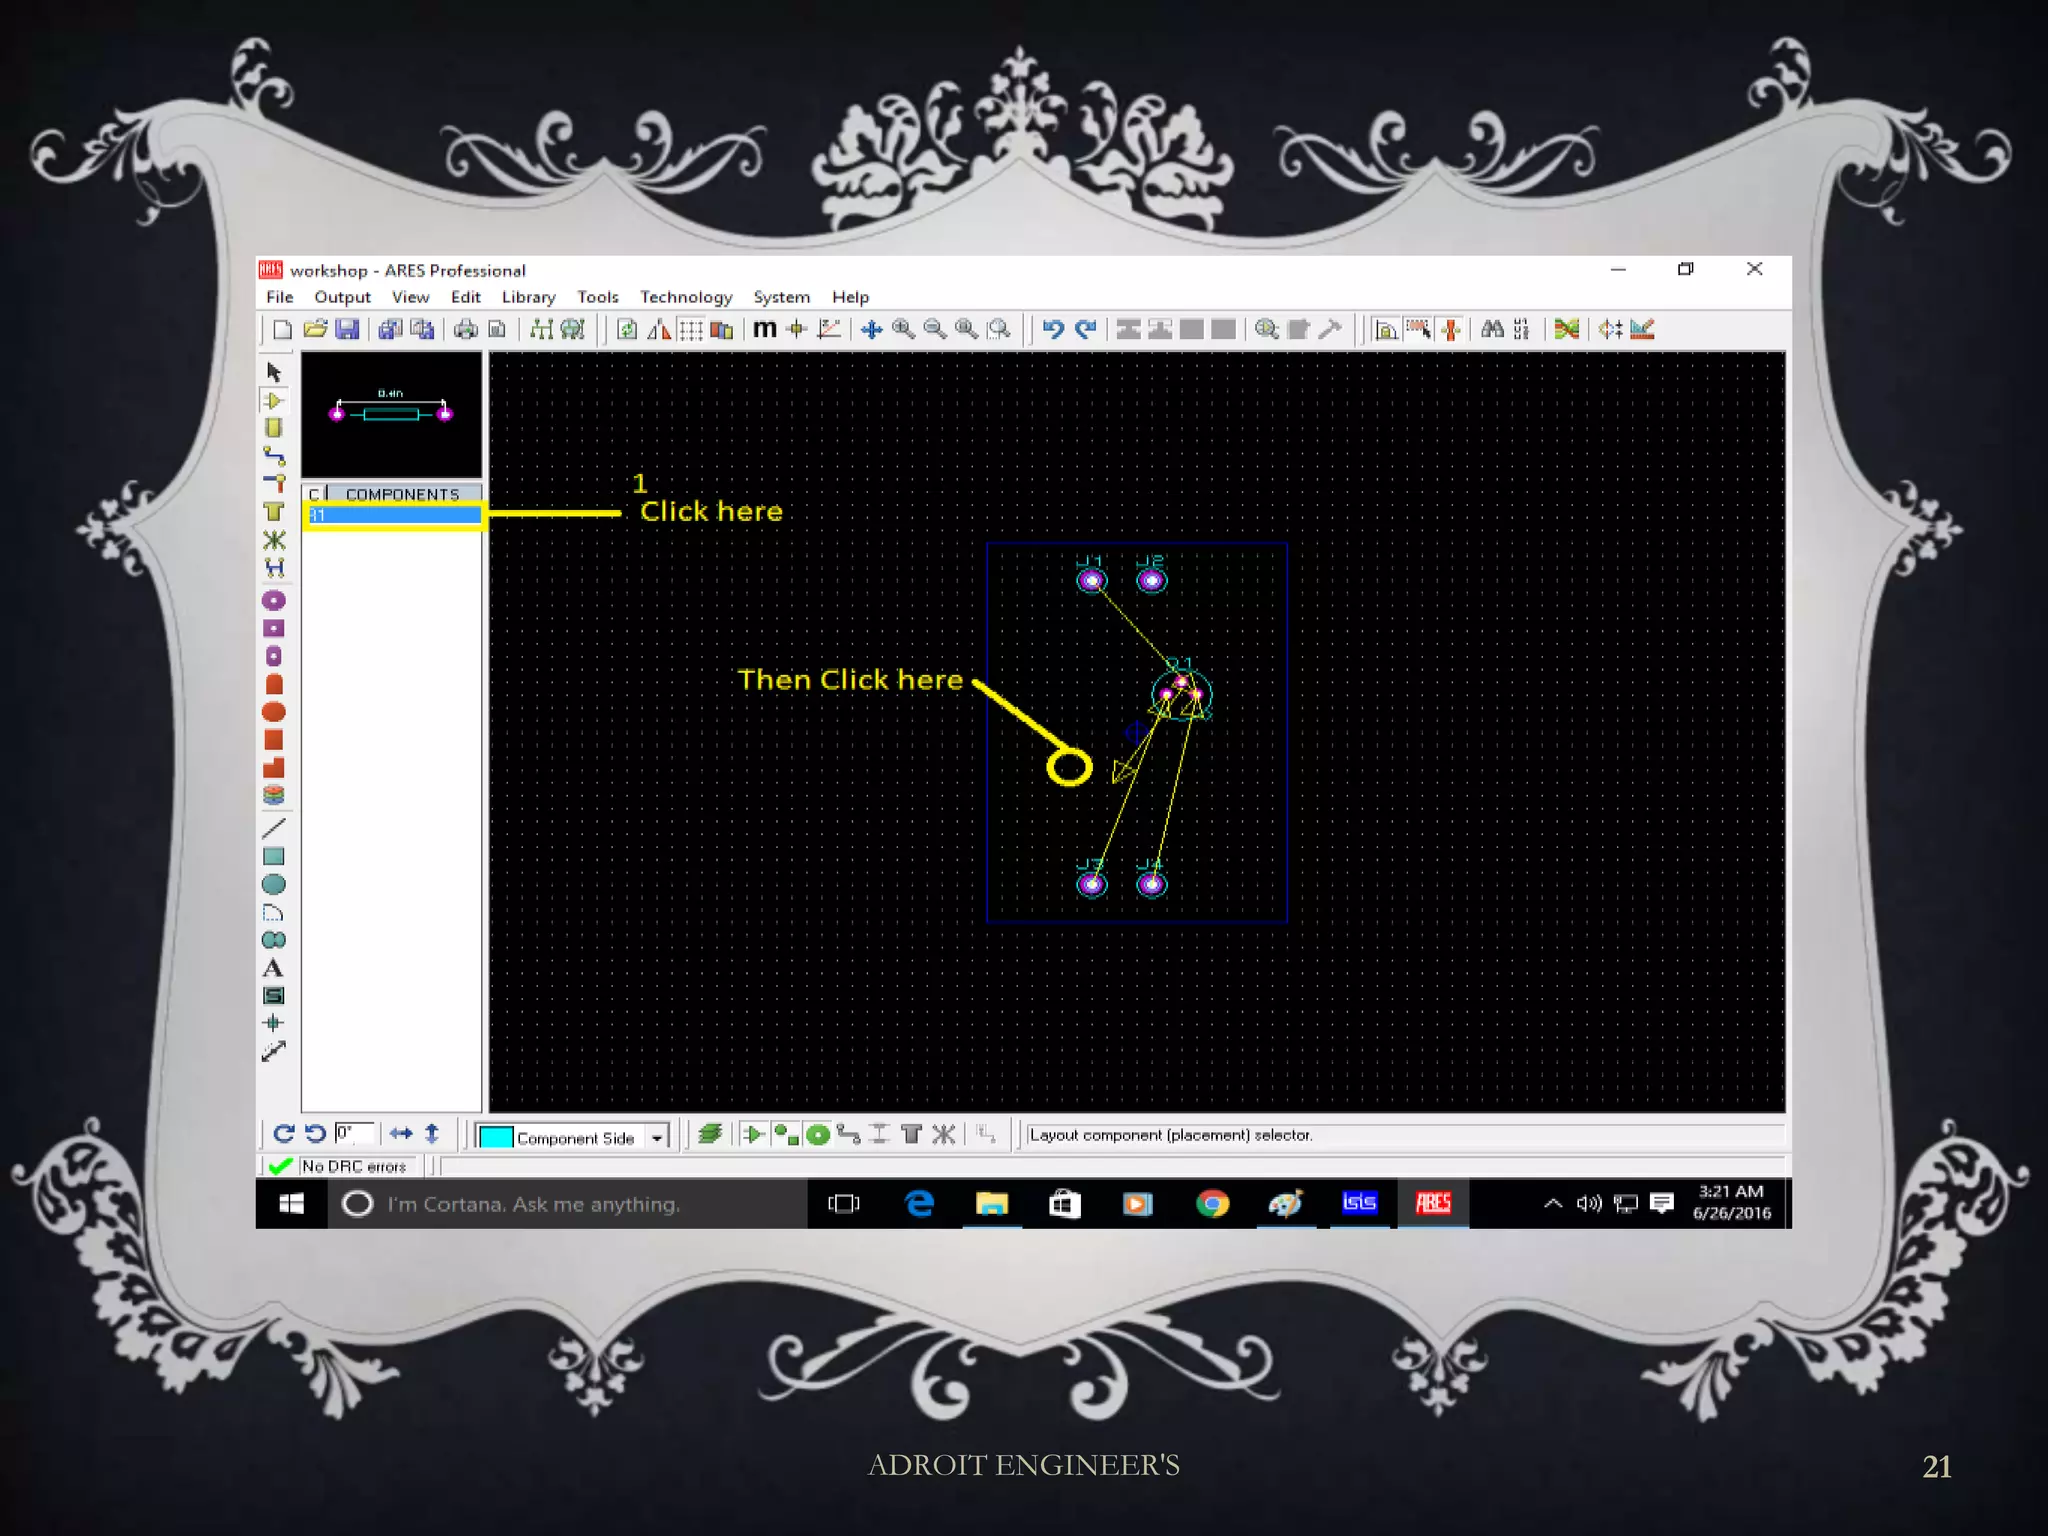Click the zoom-in magnifier icon
The height and width of the screenshot is (1536, 2048).
pyautogui.click(x=903, y=329)
